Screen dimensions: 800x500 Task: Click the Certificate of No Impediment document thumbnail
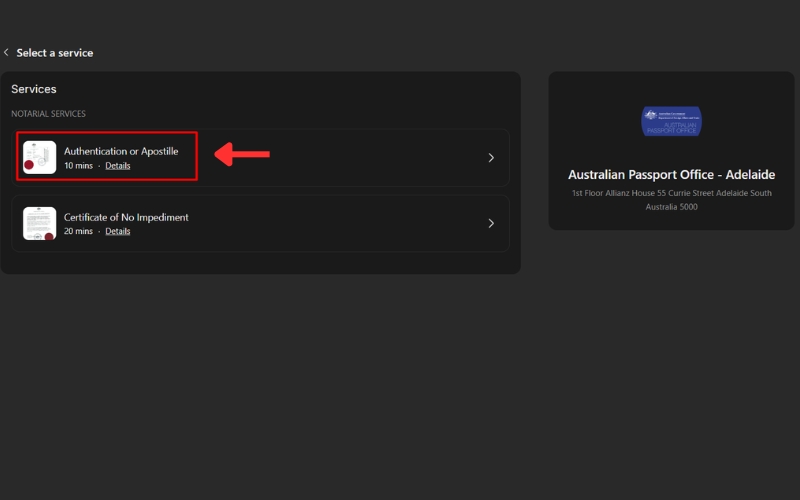coord(40,223)
